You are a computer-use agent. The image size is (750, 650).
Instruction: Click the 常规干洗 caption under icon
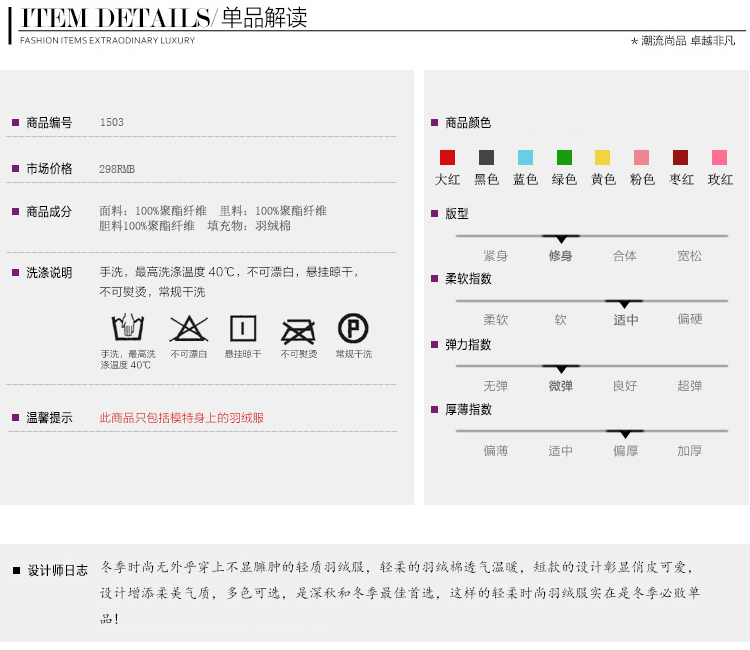[x=353, y=354]
